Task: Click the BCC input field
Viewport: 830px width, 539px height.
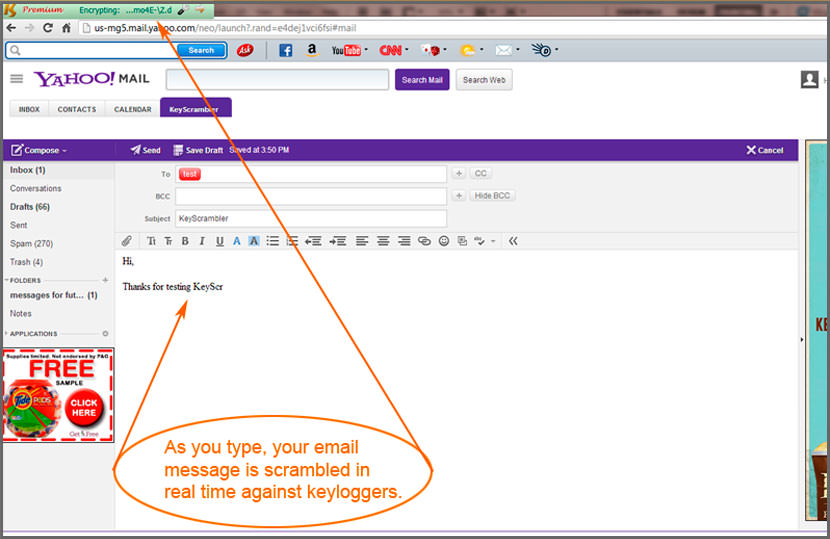Action: coord(311,196)
